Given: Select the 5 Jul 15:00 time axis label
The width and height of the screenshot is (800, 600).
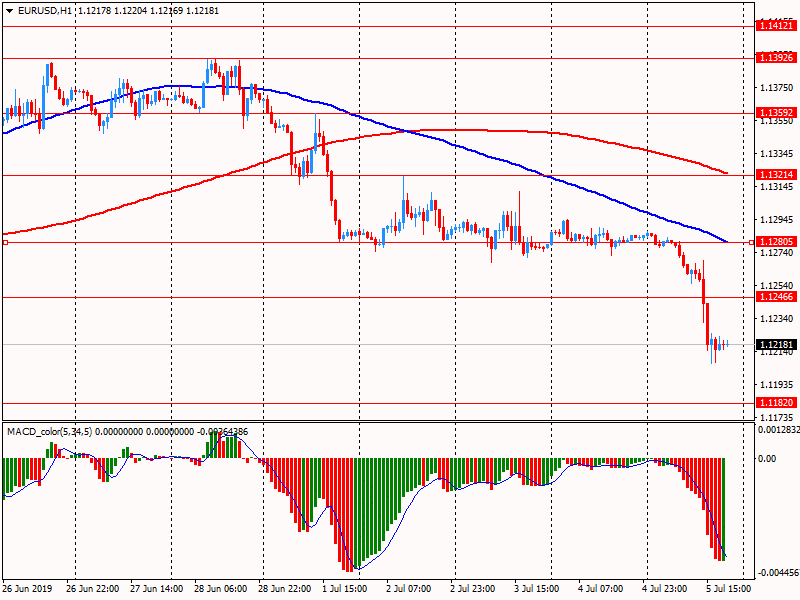Looking at the screenshot, I should point(729,588).
